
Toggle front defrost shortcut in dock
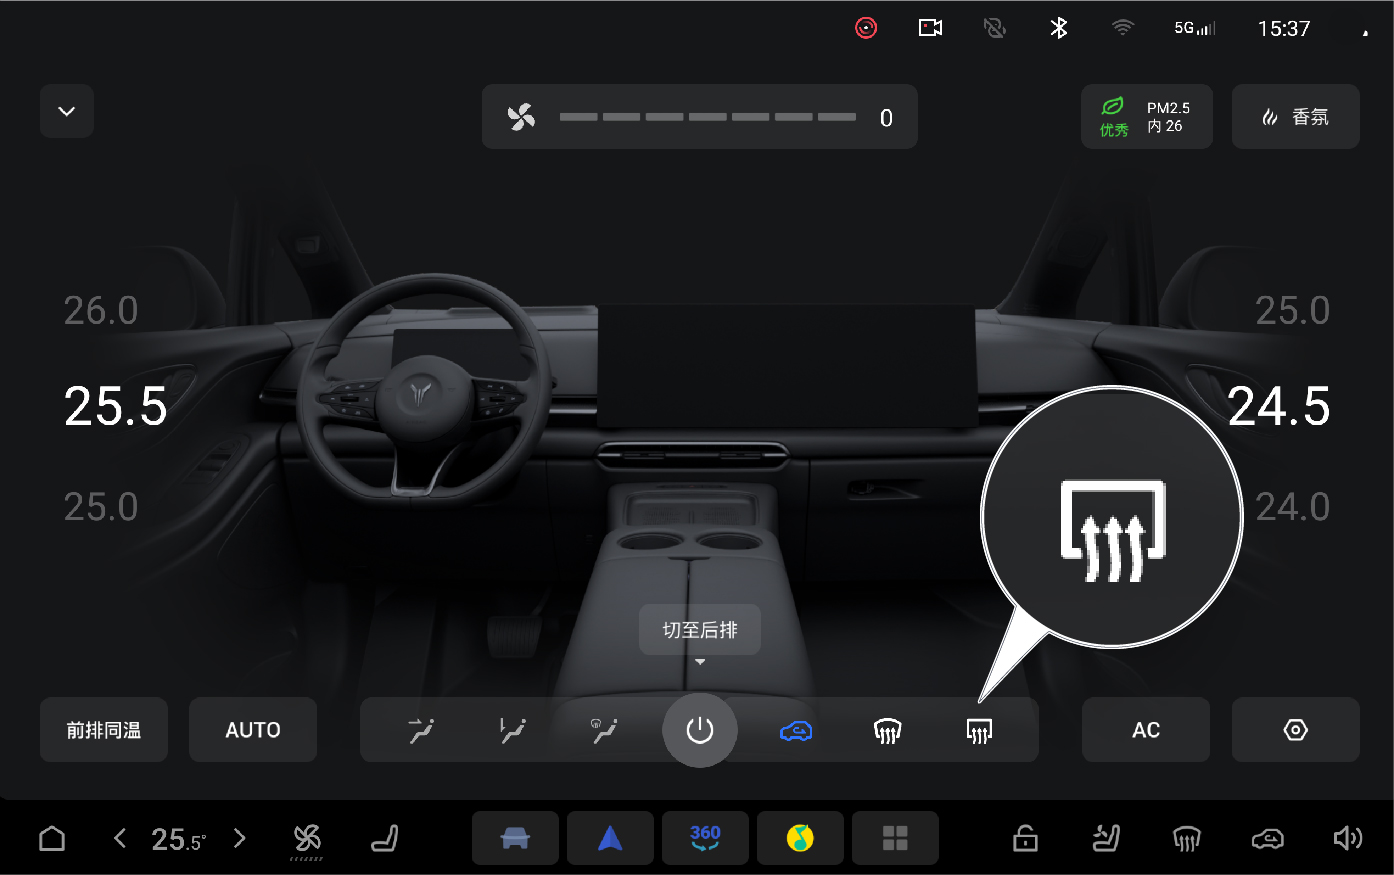point(1187,838)
